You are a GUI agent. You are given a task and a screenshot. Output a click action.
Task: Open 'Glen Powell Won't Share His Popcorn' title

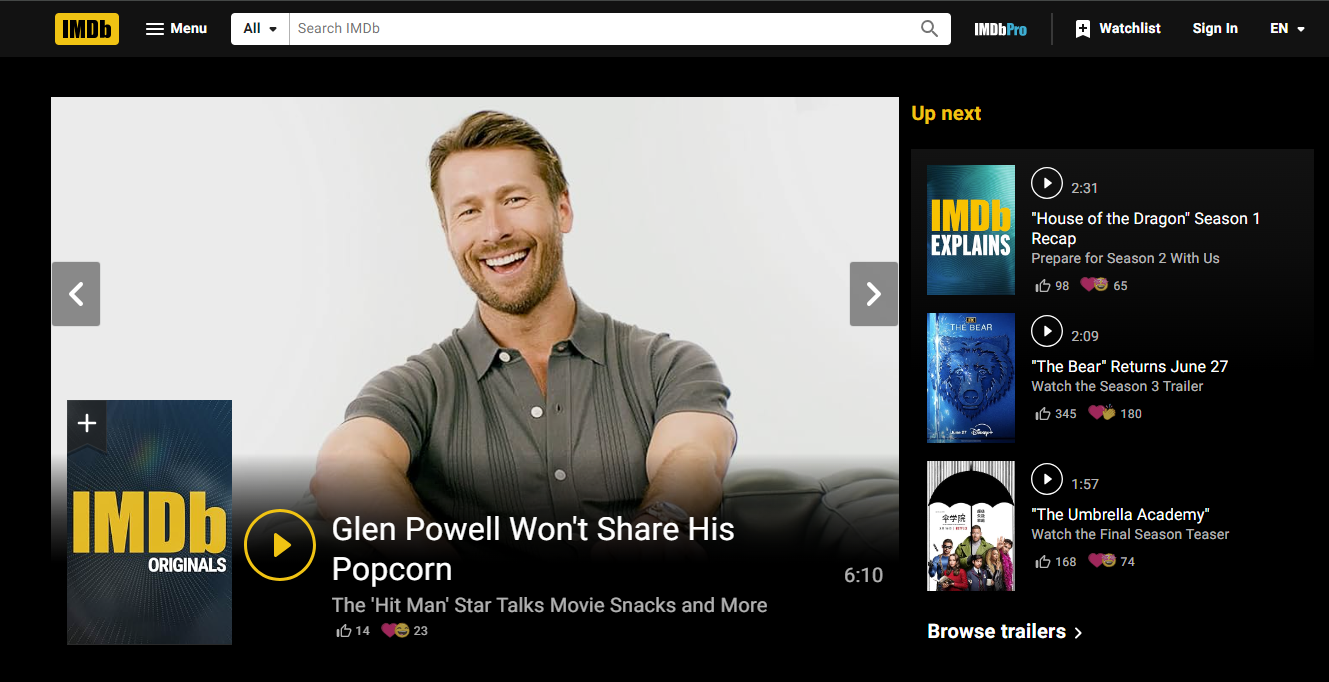(x=533, y=549)
